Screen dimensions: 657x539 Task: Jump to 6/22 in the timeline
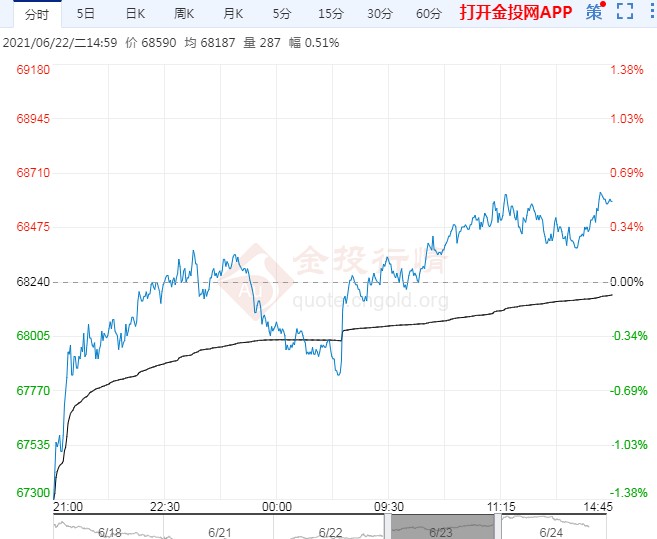330,532
